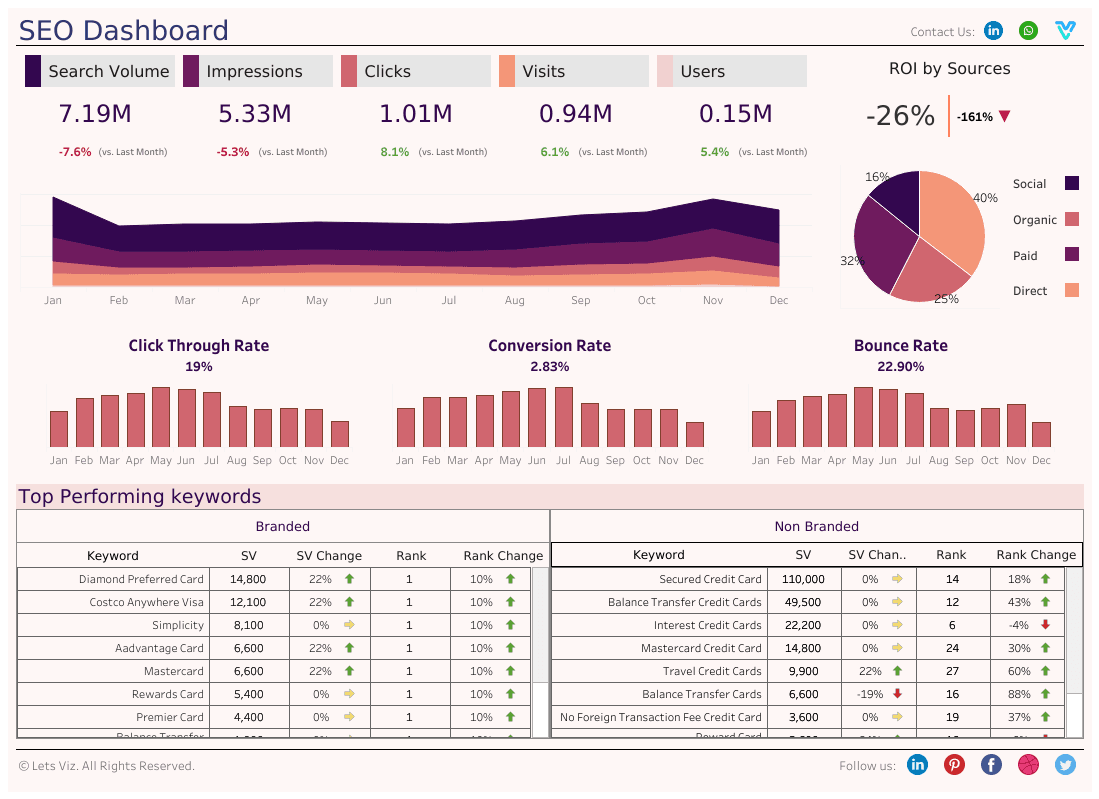
Task: Click the Dribbble icon at the bottom
Action: [1028, 764]
